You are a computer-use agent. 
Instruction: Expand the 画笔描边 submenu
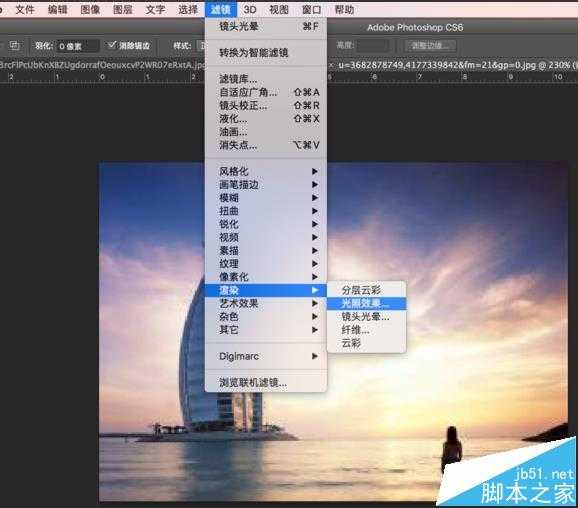(266, 185)
